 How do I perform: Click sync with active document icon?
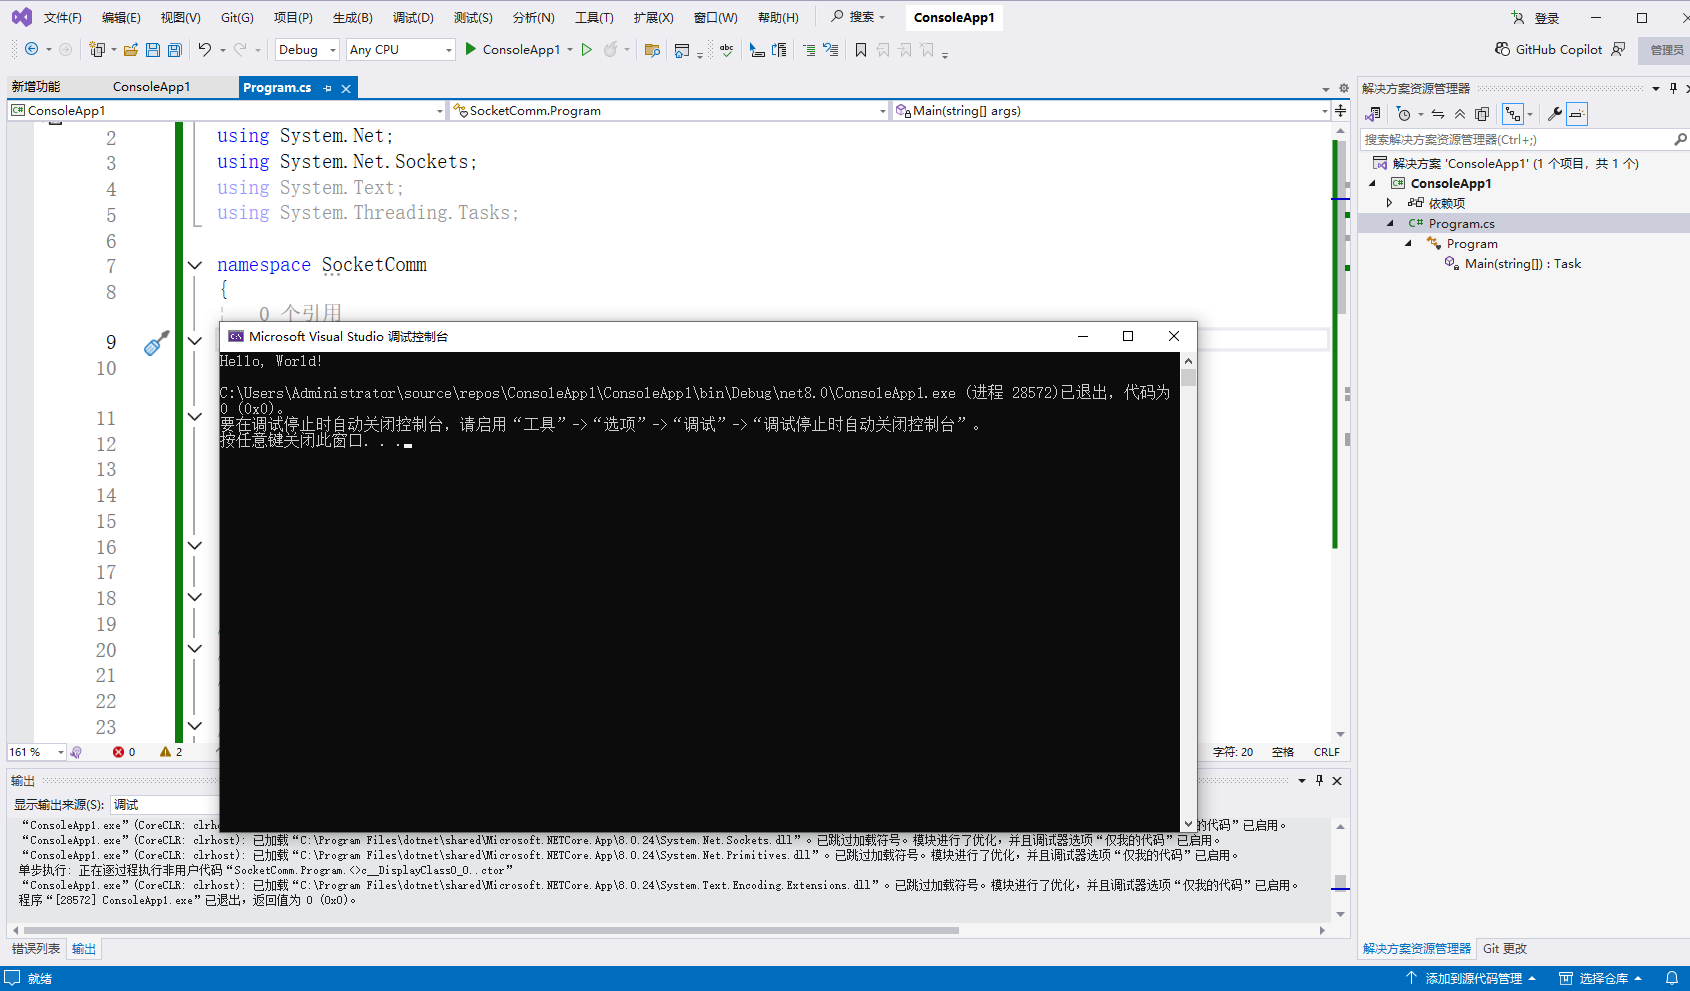1438,114
